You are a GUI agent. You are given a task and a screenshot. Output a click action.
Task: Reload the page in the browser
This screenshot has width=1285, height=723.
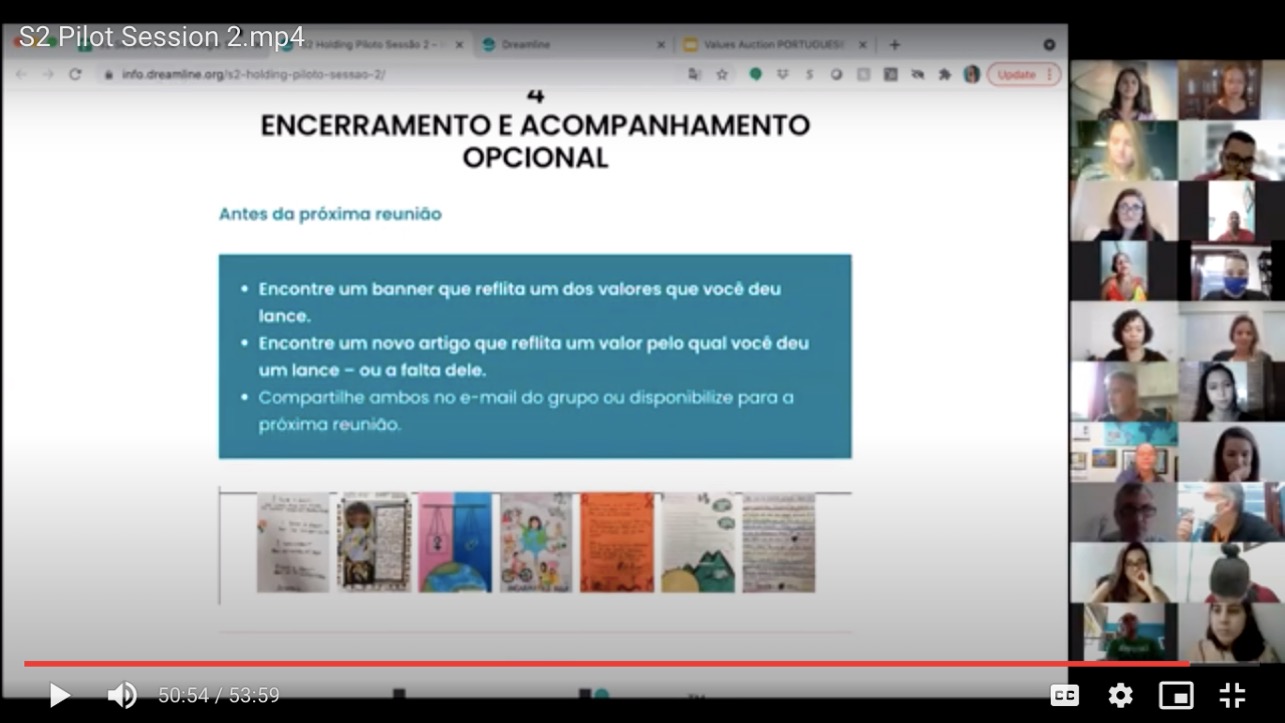[75, 74]
